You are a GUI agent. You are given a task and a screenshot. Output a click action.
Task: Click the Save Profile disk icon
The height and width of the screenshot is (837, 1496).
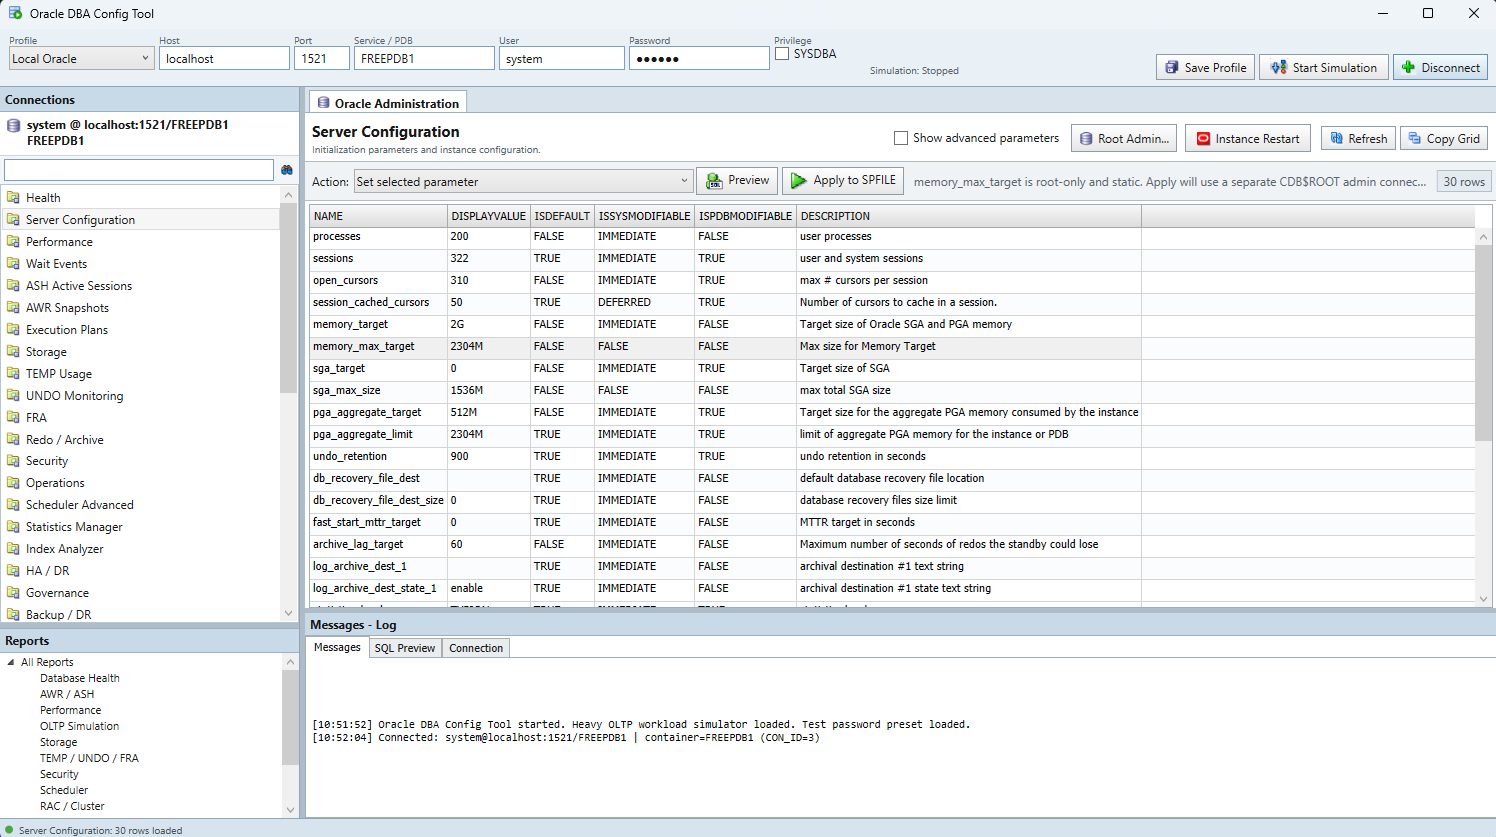click(x=1172, y=67)
